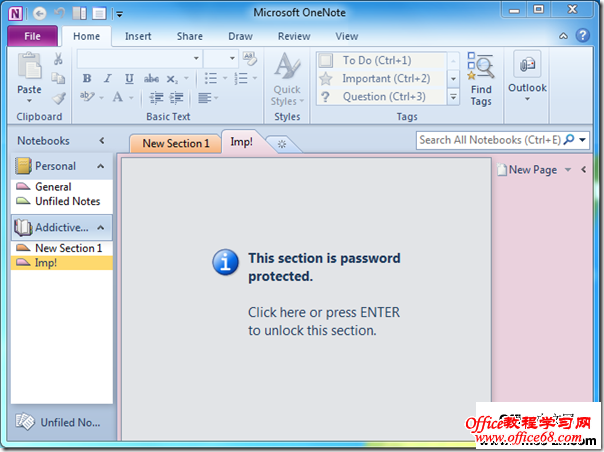Open the New Page dropdown arrow
Screen dimensions: 604x452
[x=568, y=170]
